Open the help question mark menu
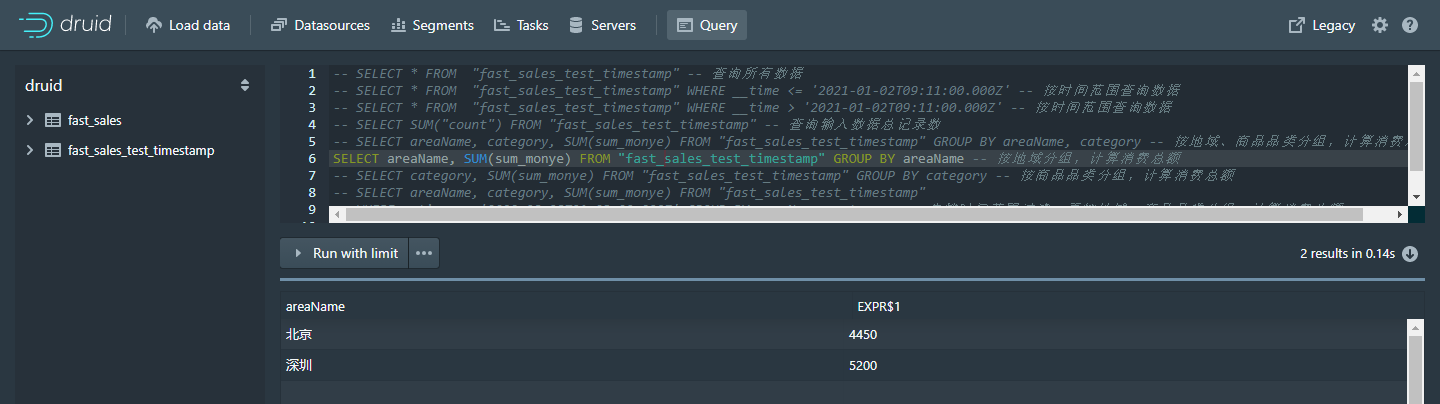The image size is (1440, 404). (x=1410, y=25)
